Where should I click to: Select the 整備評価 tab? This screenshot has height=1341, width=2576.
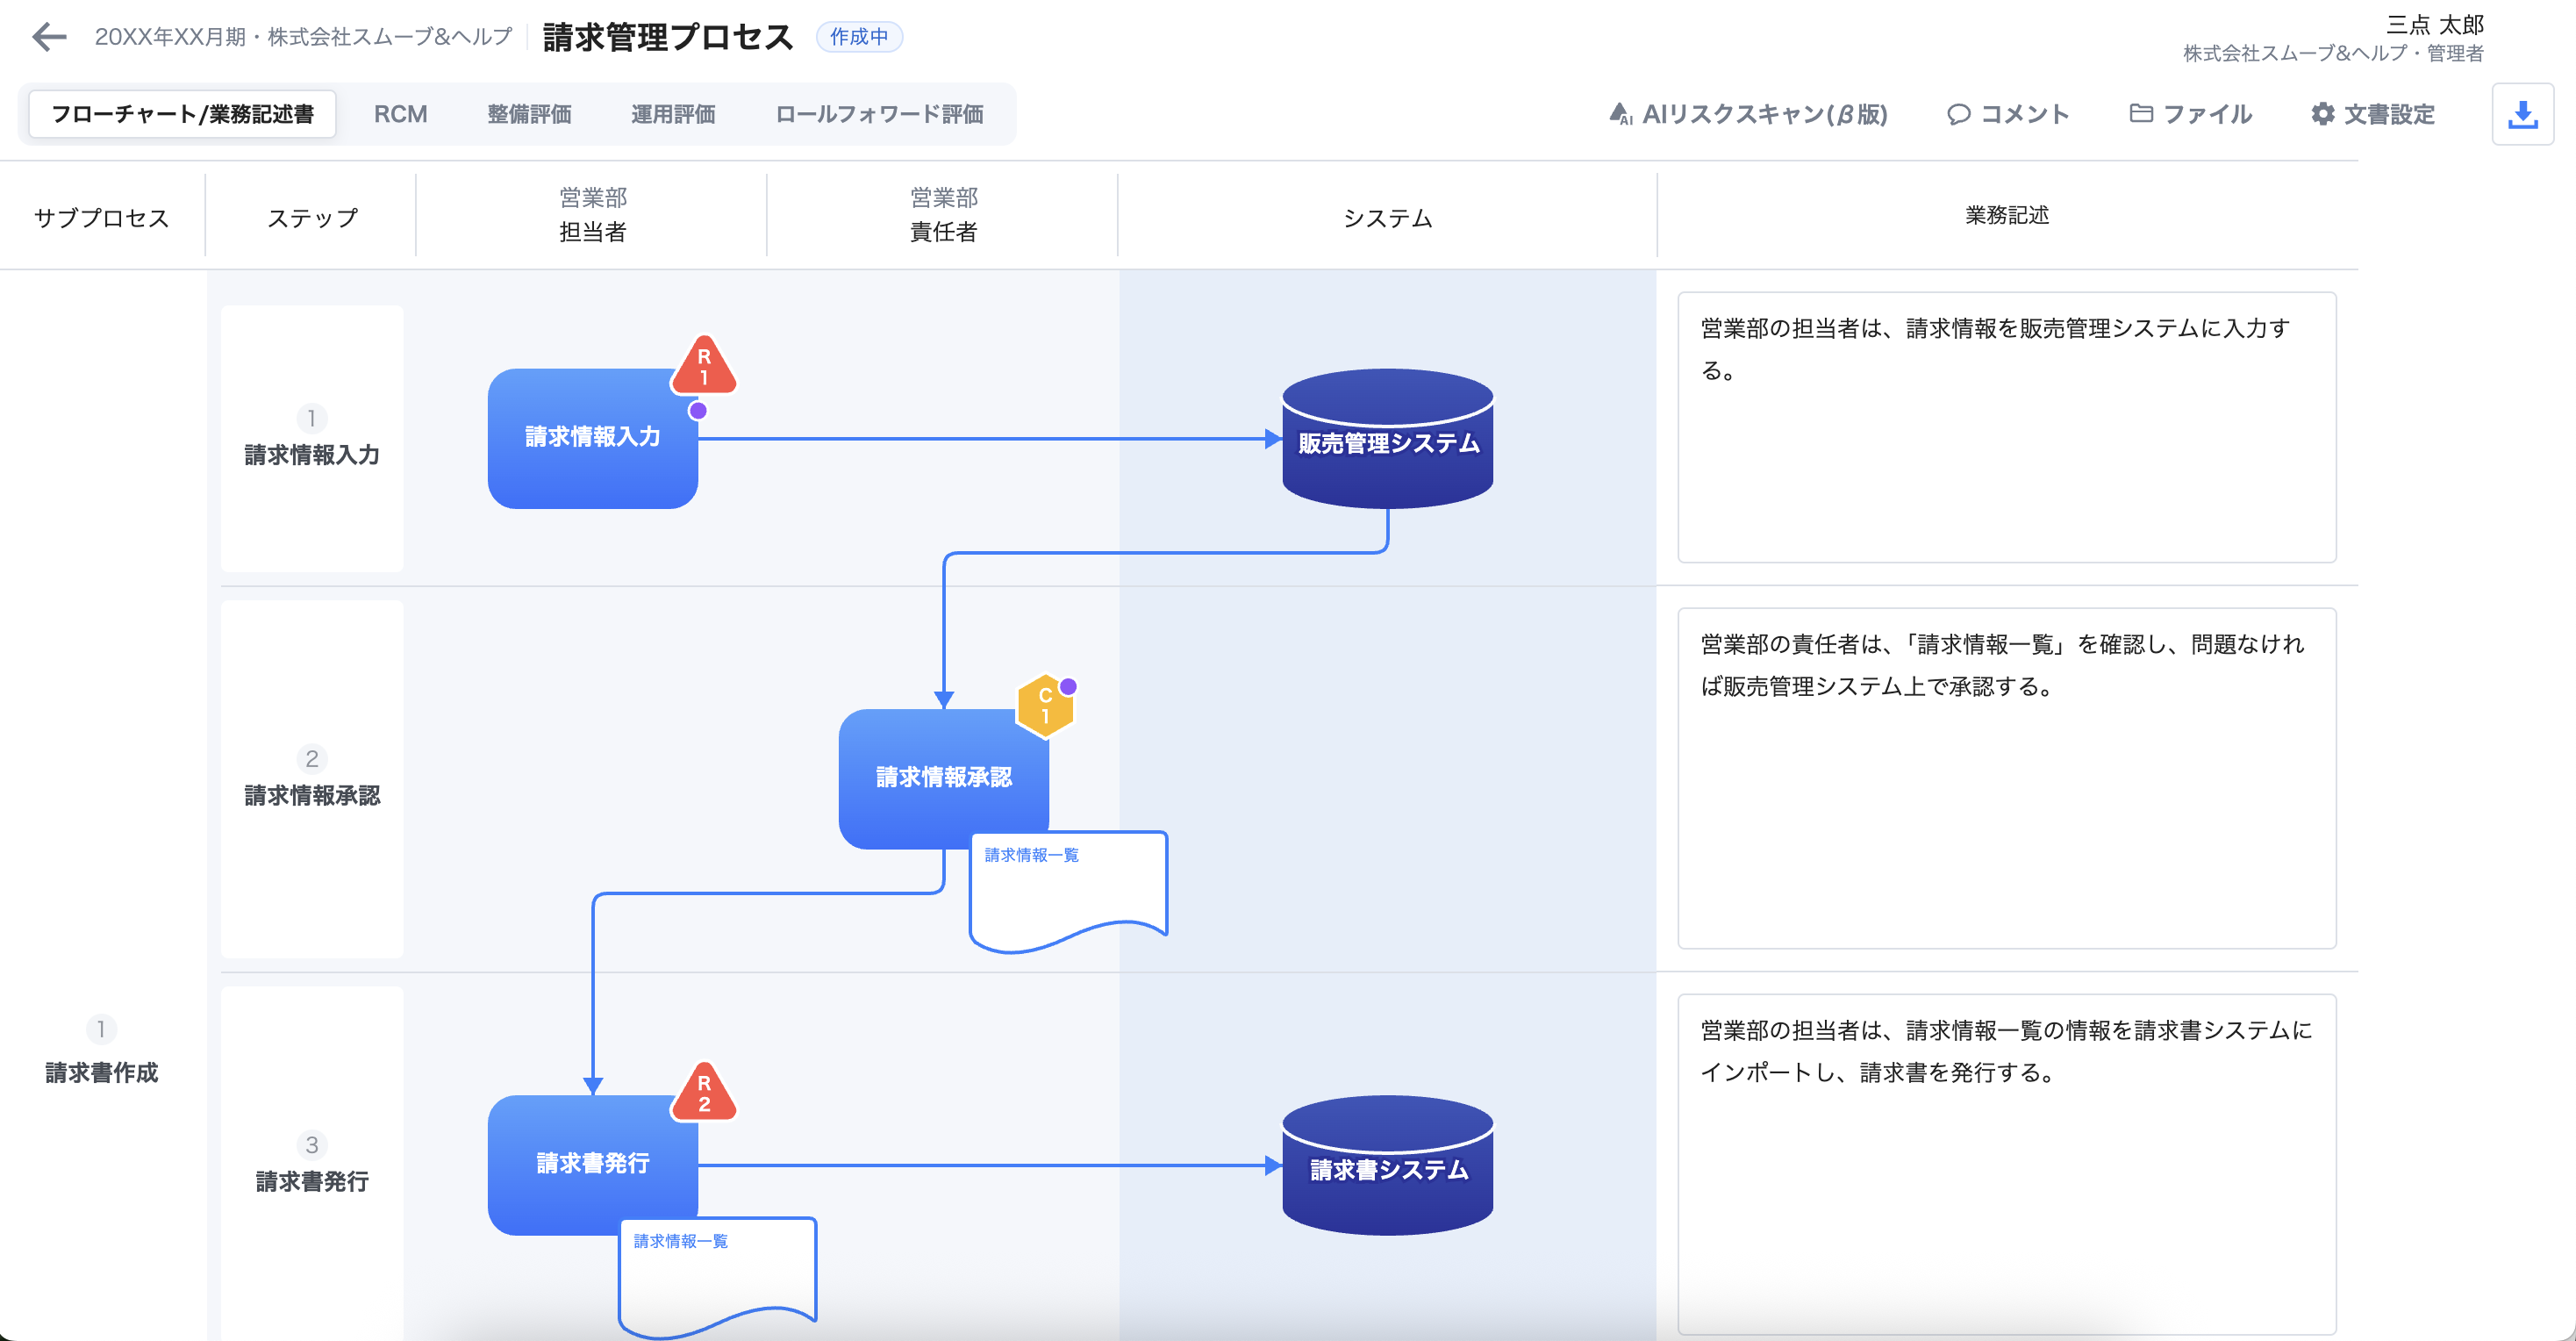(x=529, y=114)
